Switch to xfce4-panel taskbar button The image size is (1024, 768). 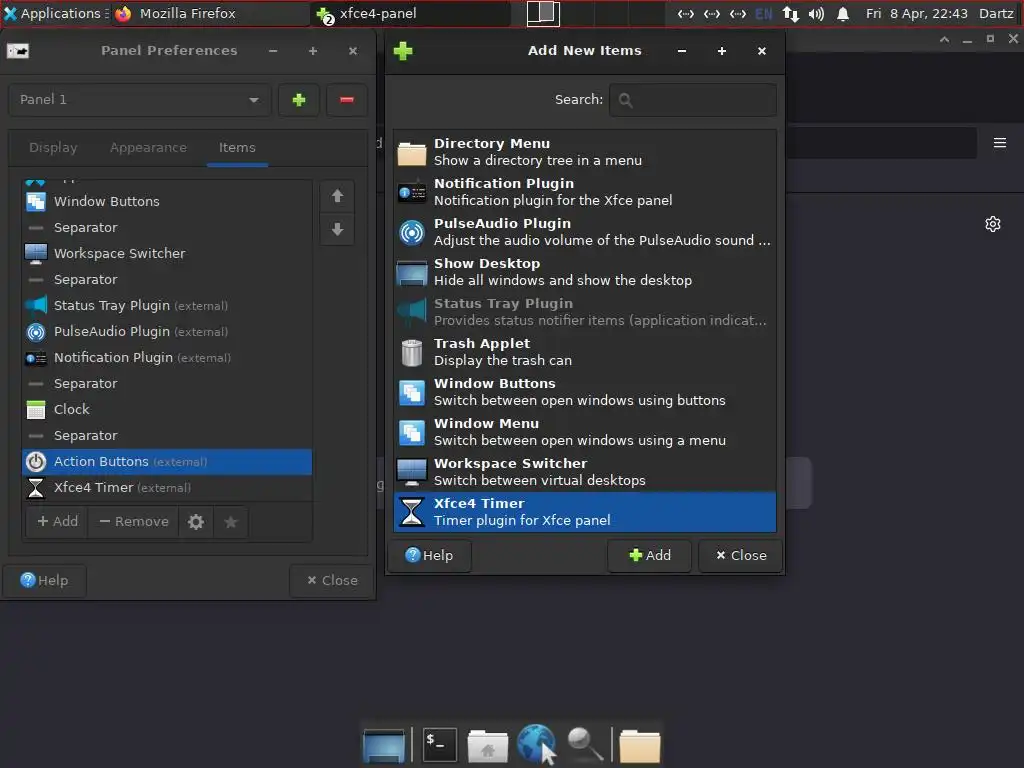coord(411,14)
